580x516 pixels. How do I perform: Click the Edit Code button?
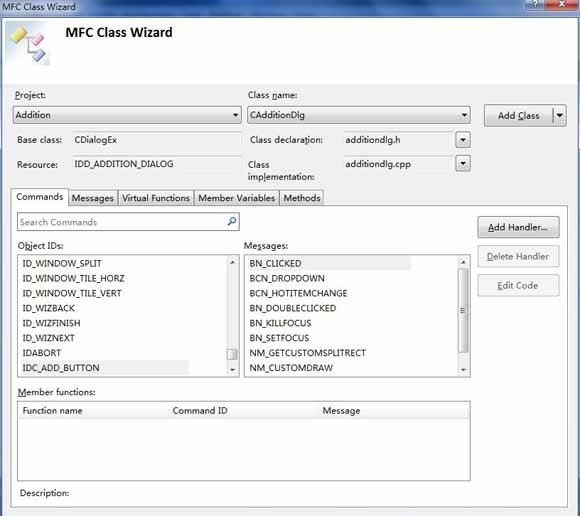coord(518,286)
